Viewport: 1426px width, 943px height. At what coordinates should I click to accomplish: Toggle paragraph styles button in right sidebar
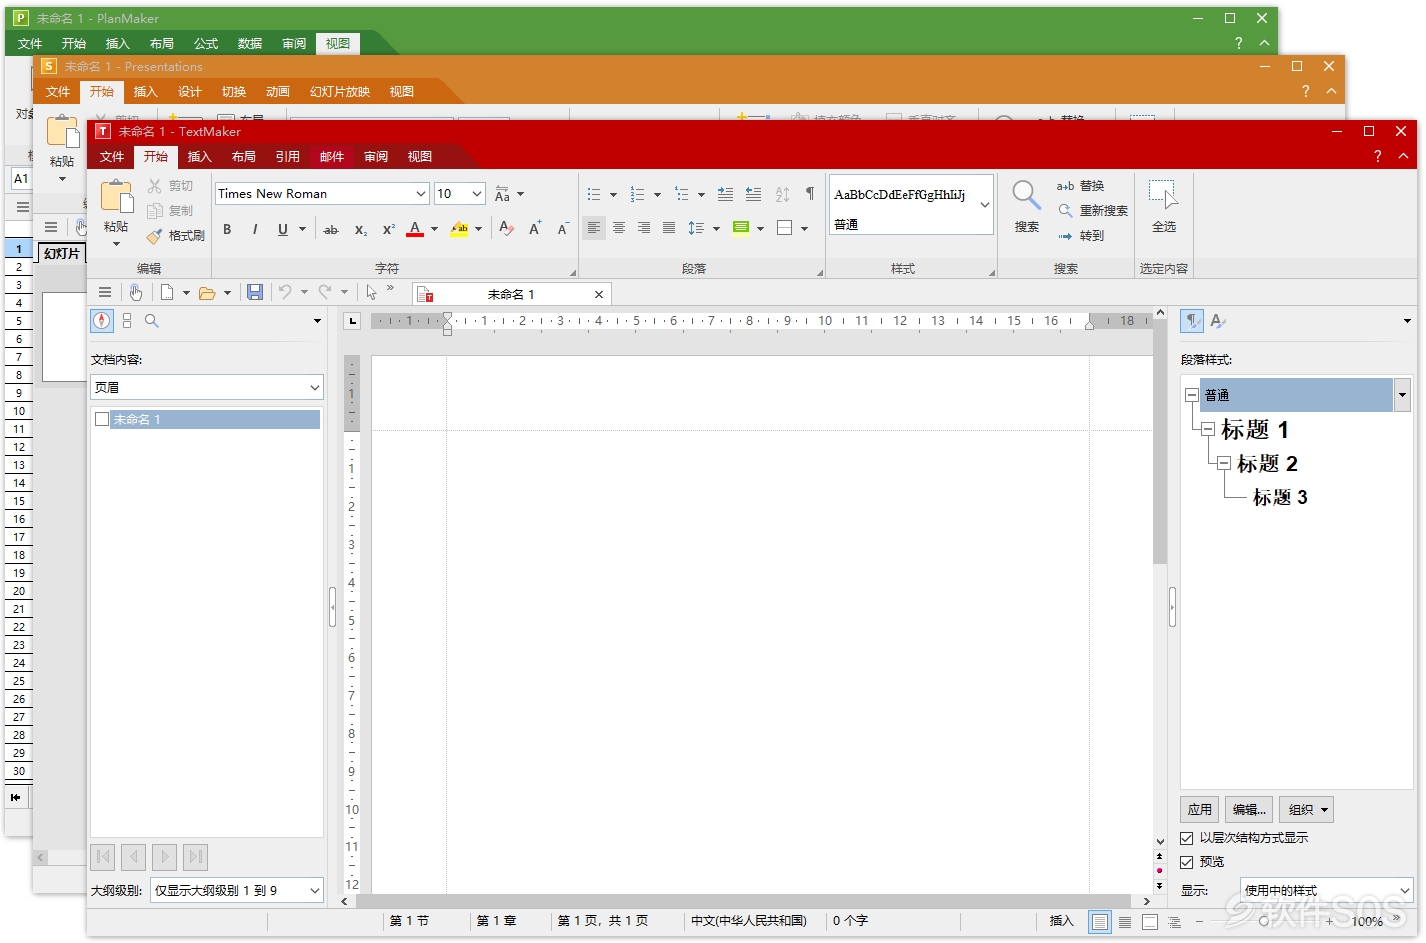point(1192,321)
